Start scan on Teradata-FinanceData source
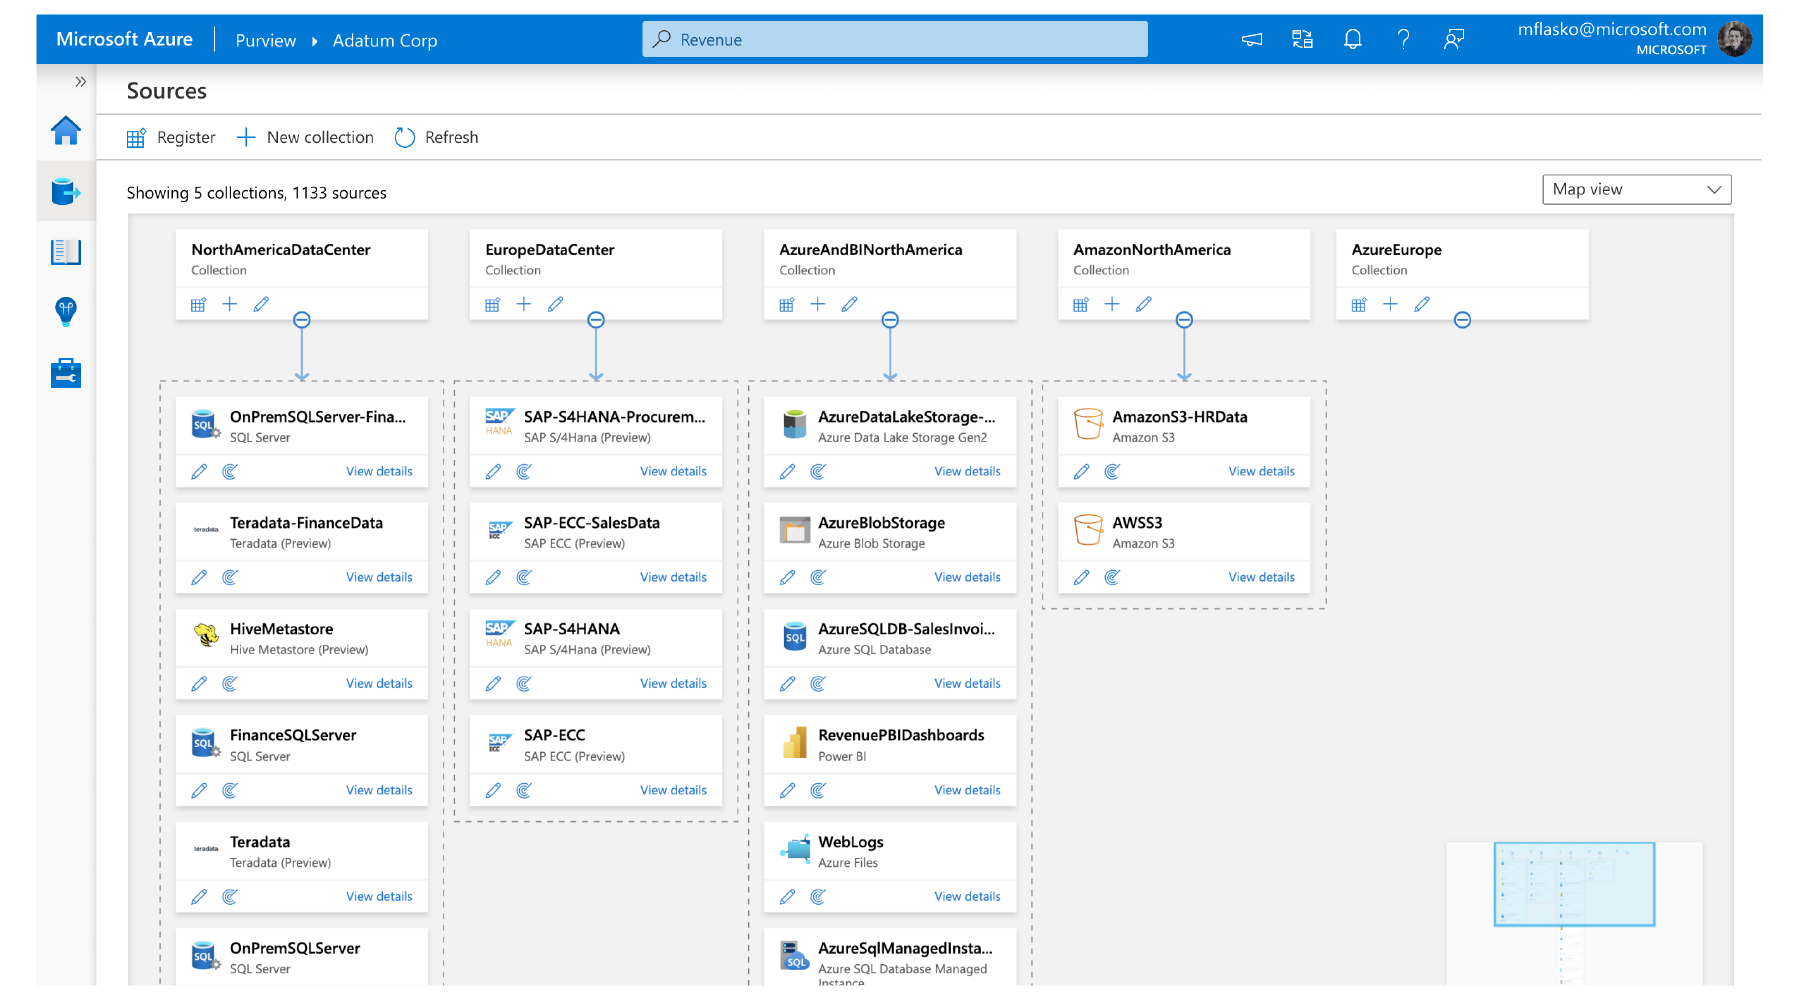Image resolution: width=1800 pixels, height=1000 pixels. pos(230,577)
